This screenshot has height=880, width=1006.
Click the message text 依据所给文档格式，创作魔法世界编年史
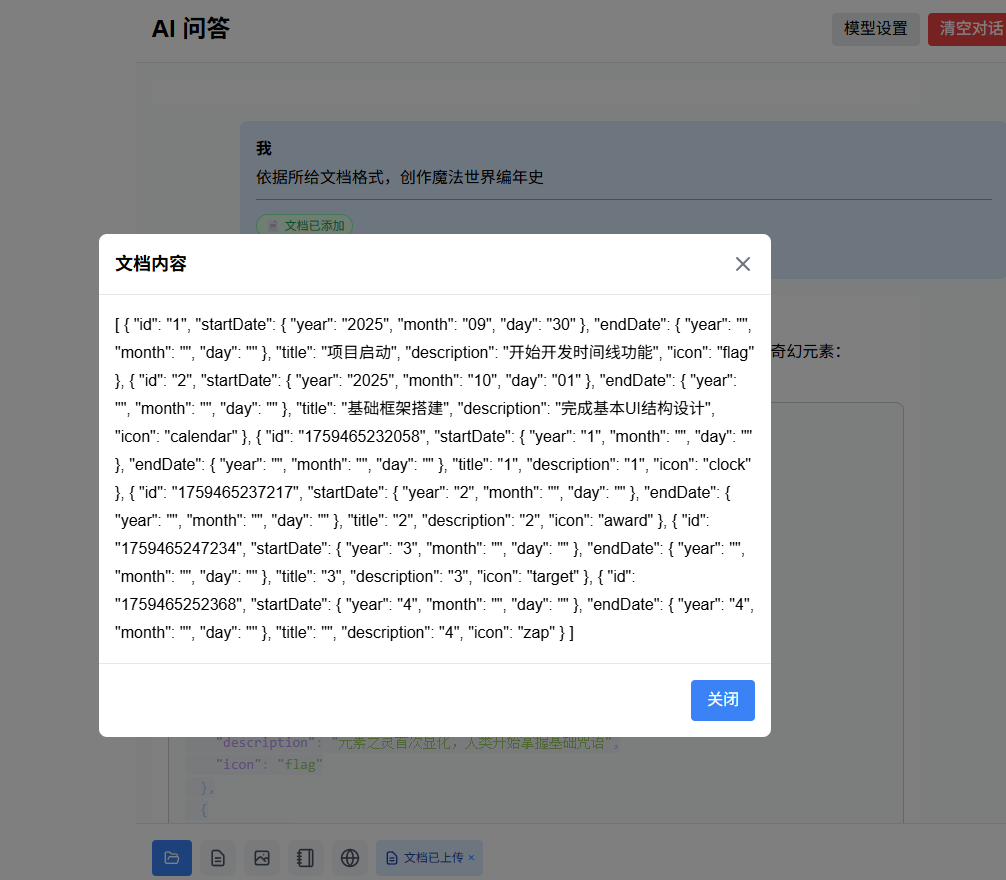click(x=400, y=177)
